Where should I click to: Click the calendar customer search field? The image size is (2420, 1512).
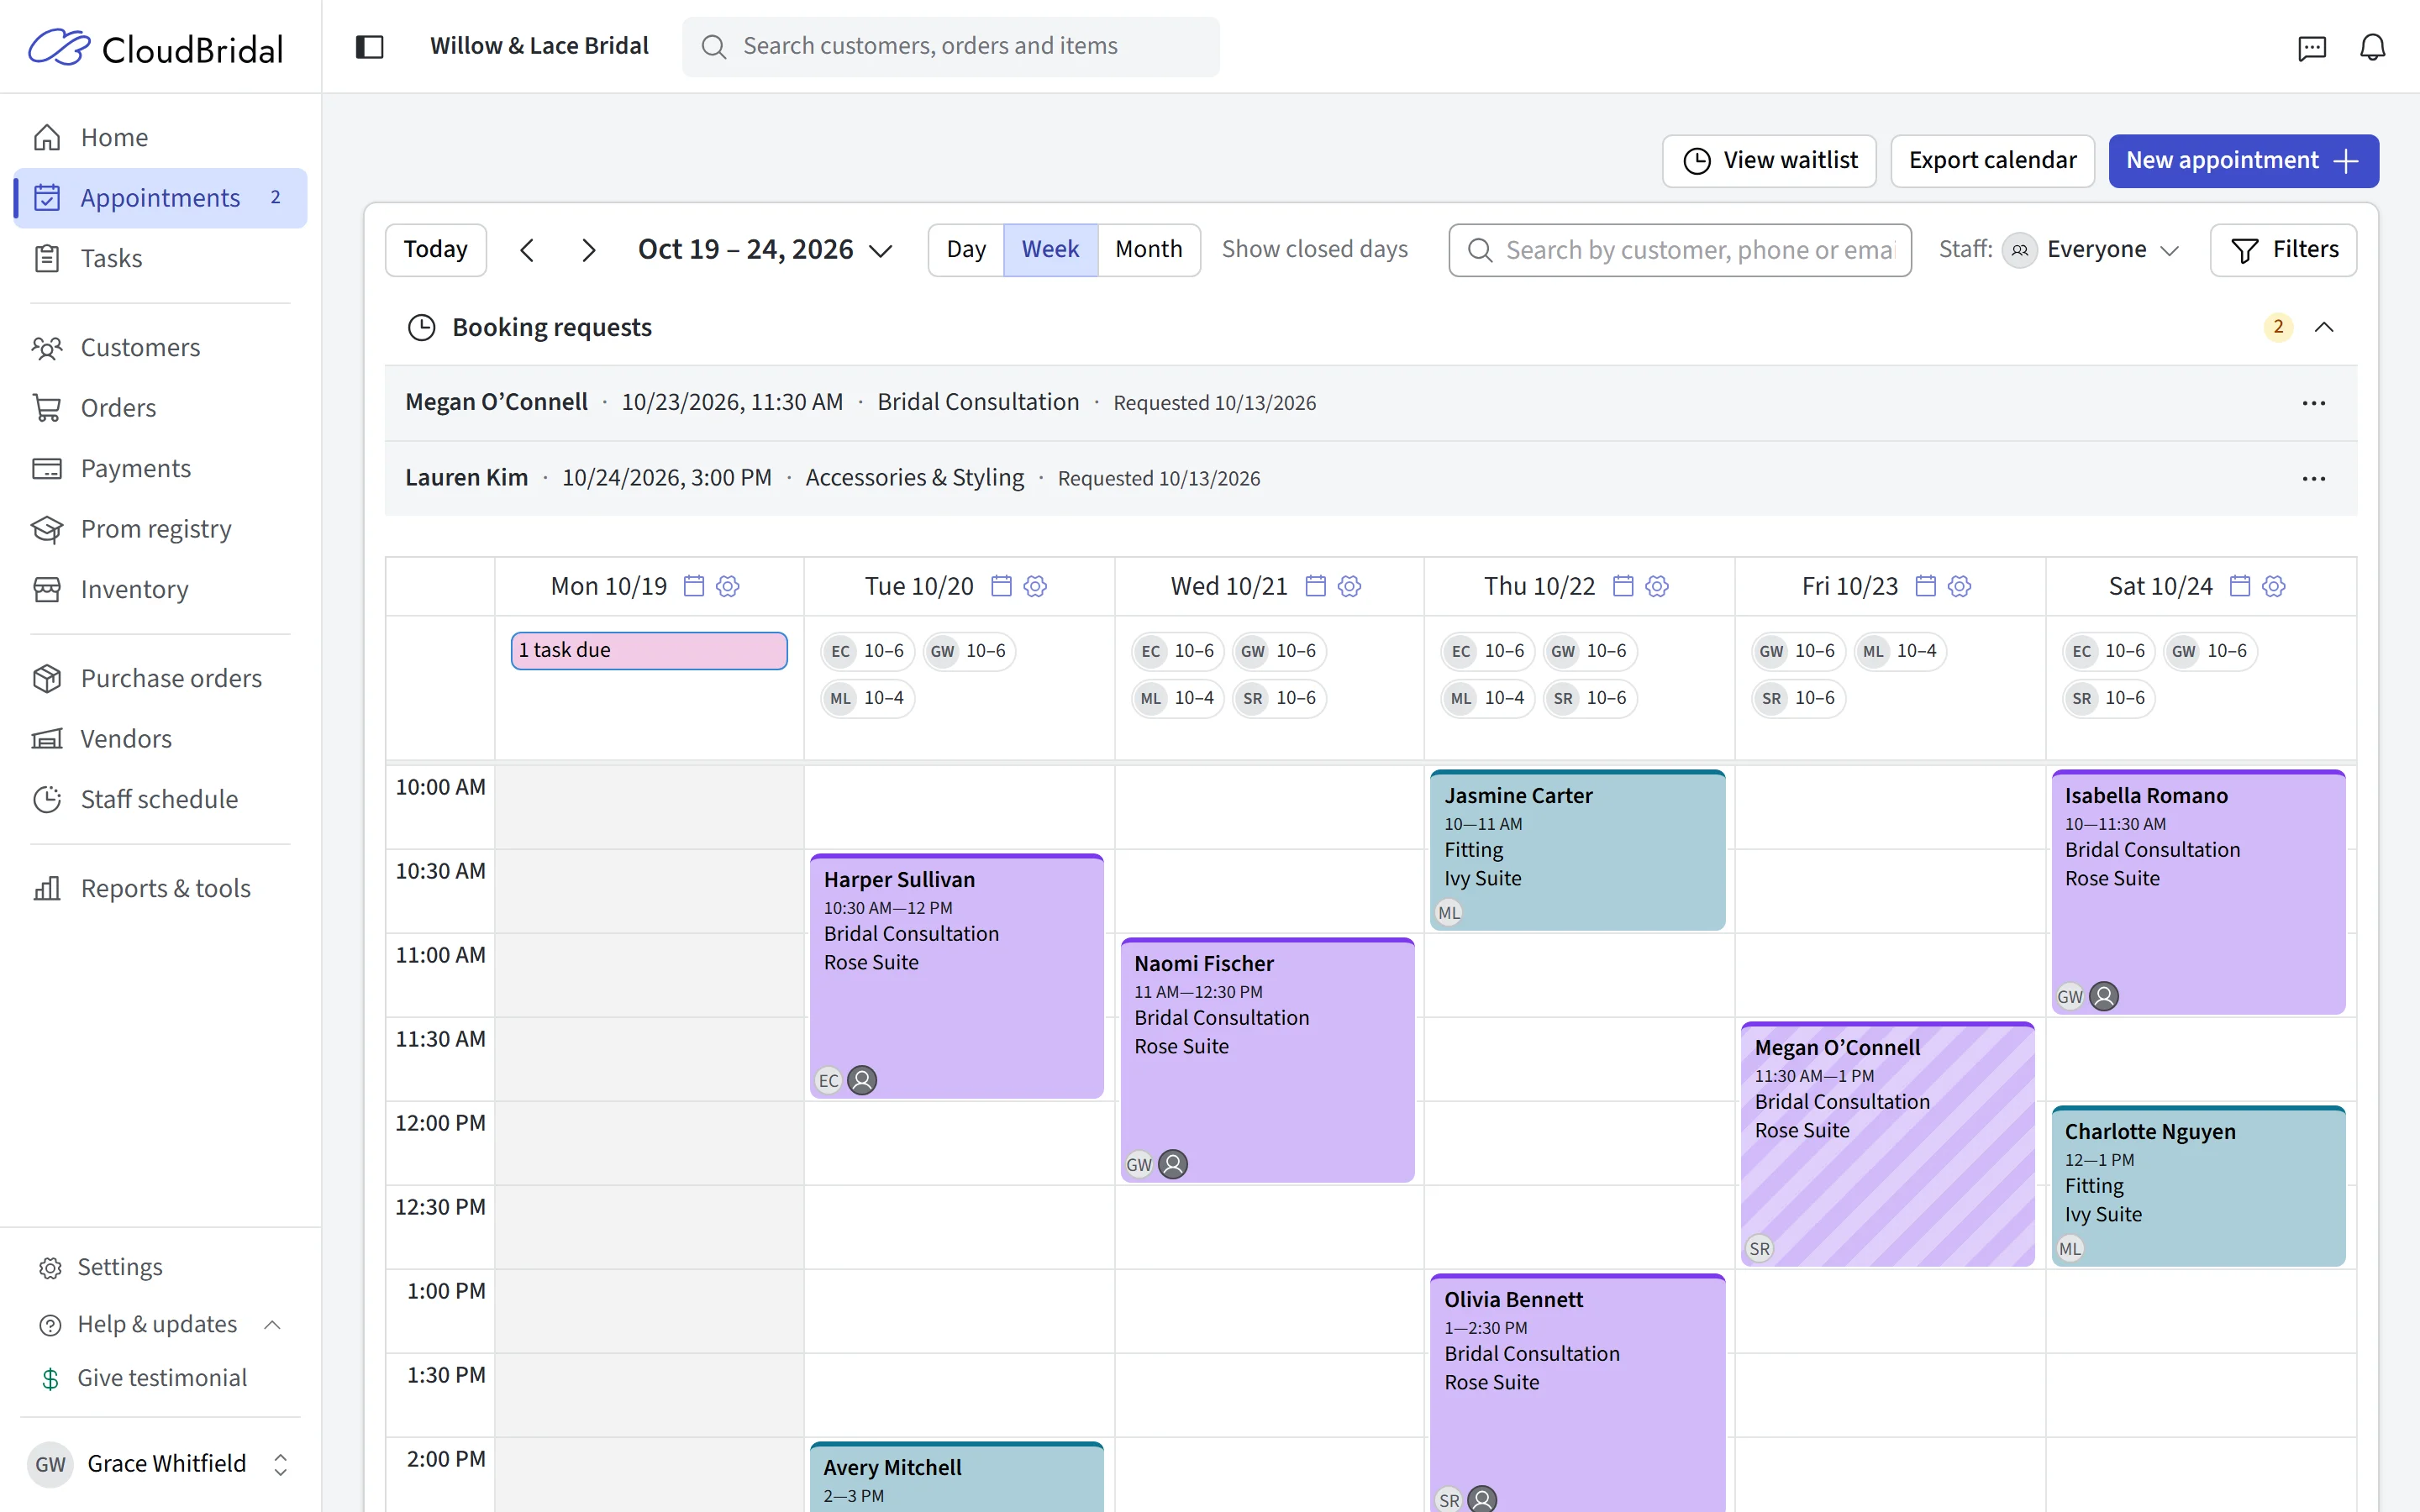point(1680,250)
